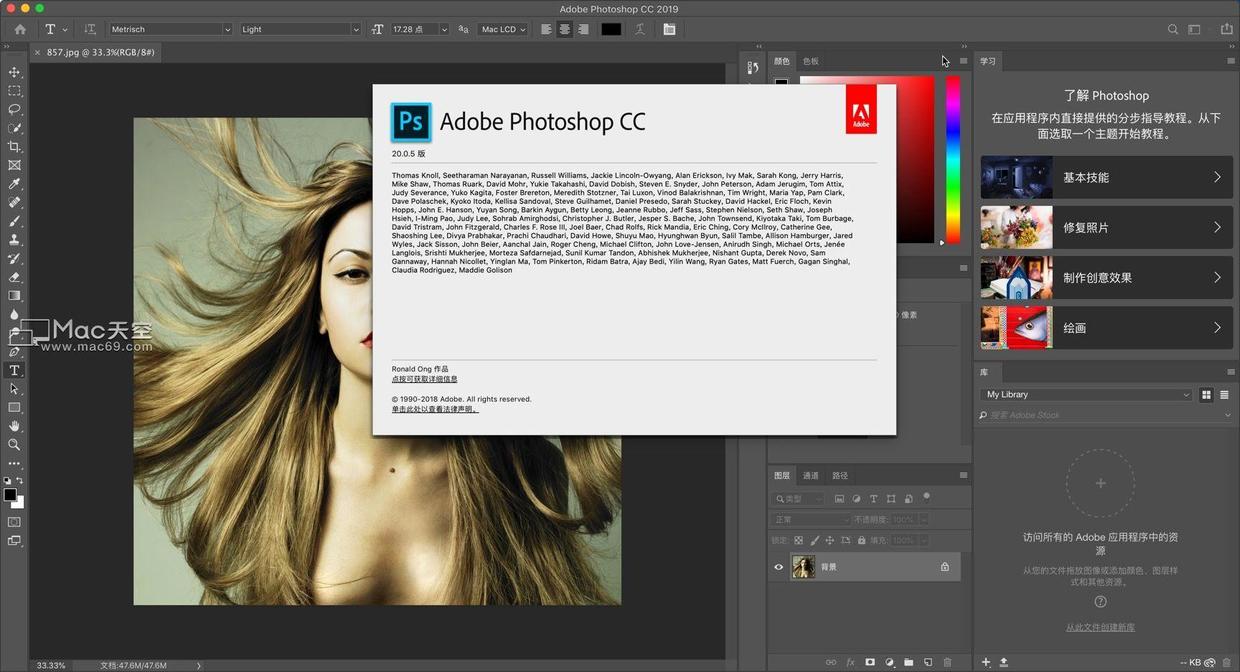This screenshot has height=672, width=1240.
Task: Open the 正常 blend mode dropdown
Action: (x=811, y=520)
